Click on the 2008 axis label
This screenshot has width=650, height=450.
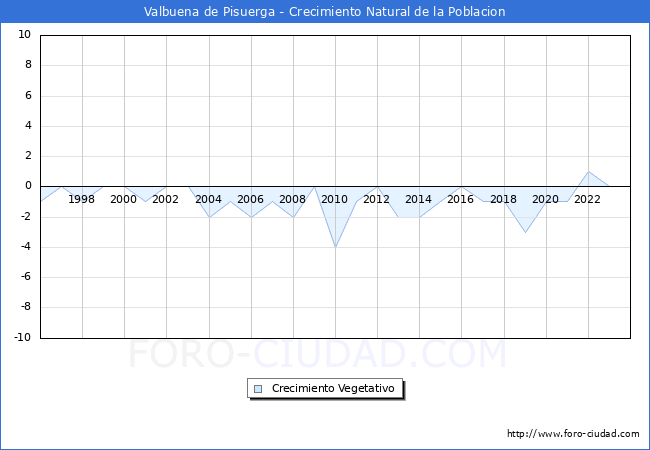(292, 199)
